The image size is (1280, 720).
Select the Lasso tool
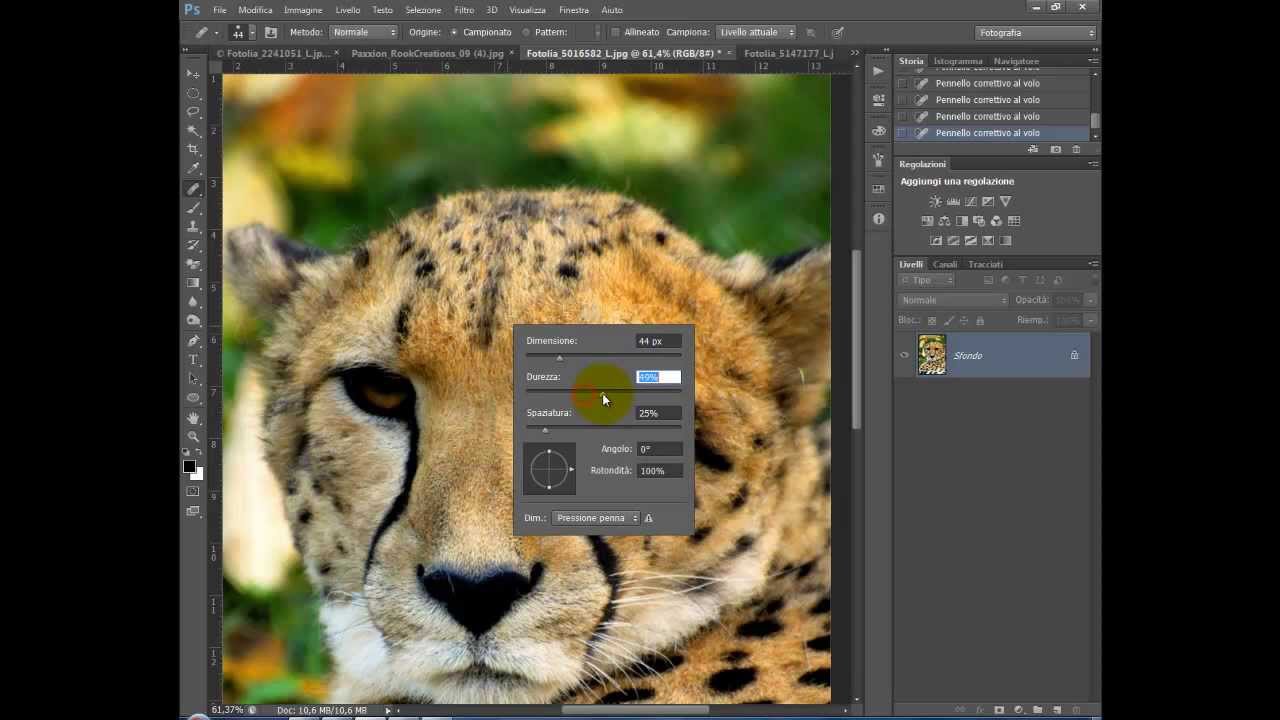coord(193,112)
